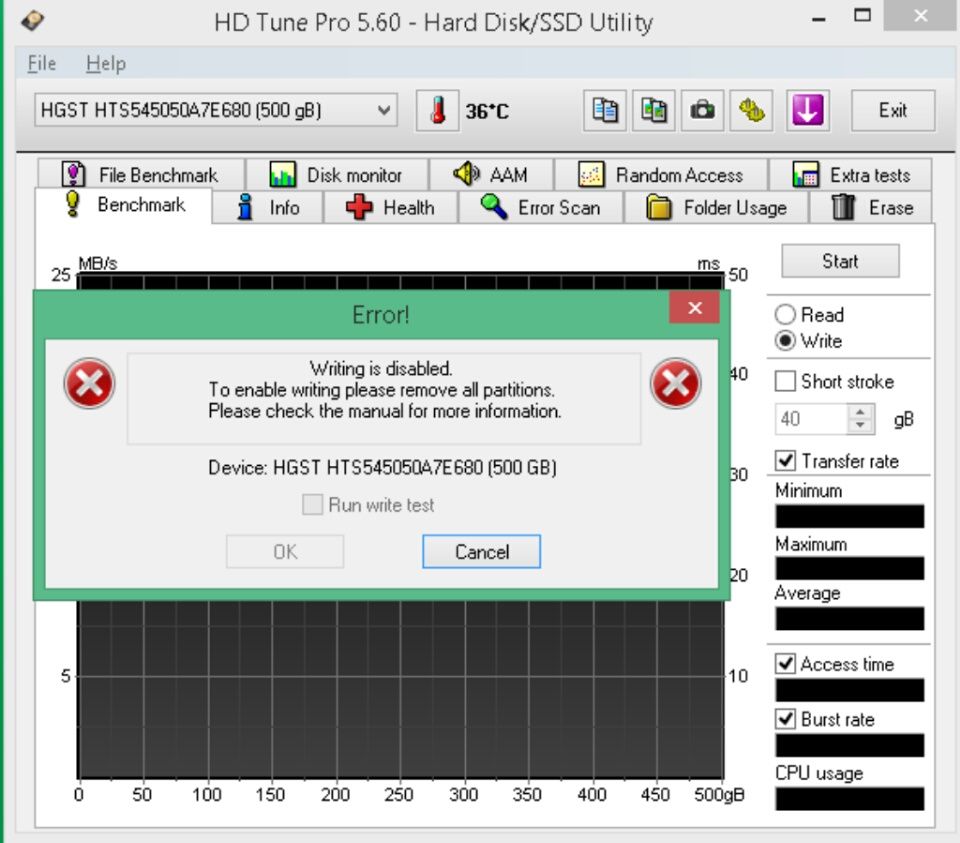Click the Average transfer rate value box
The width and height of the screenshot is (960, 843).
pyautogui.click(x=850, y=618)
